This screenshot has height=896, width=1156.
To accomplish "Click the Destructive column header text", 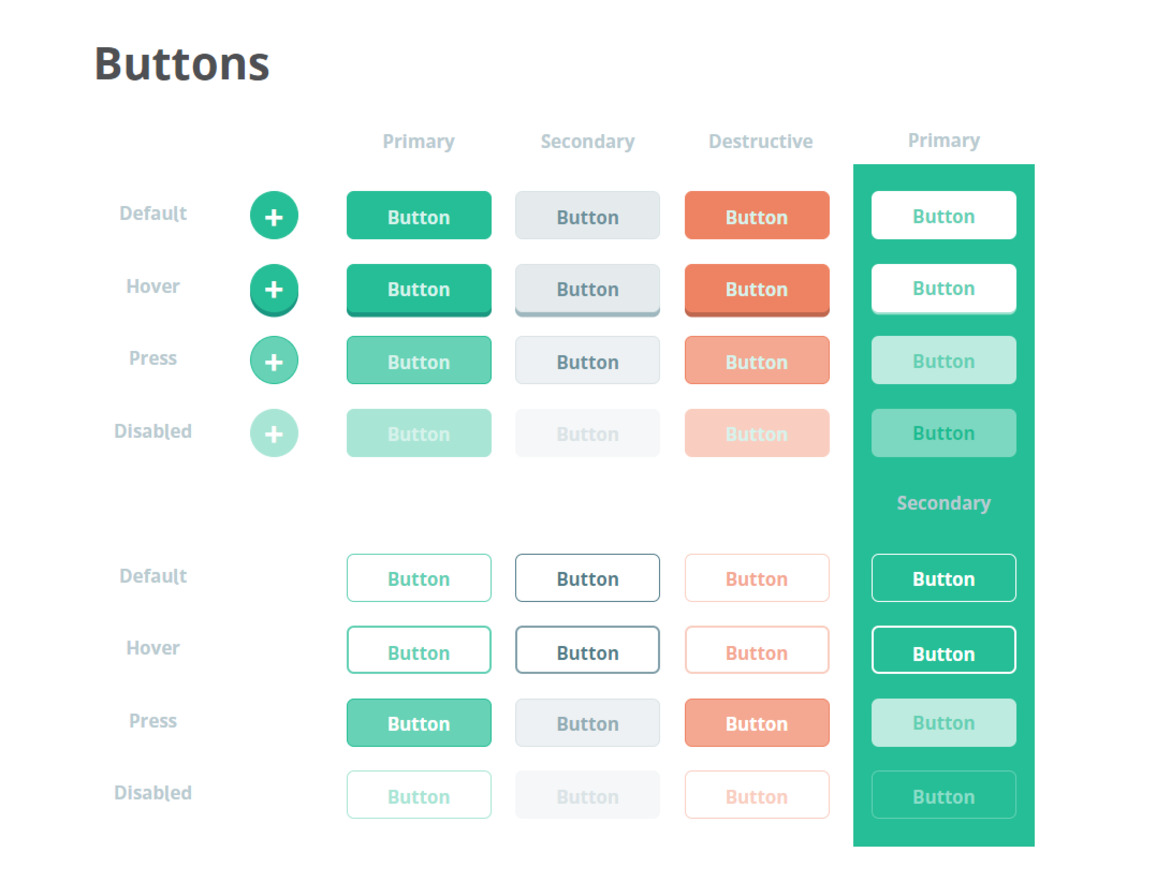I will pos(761,142).
